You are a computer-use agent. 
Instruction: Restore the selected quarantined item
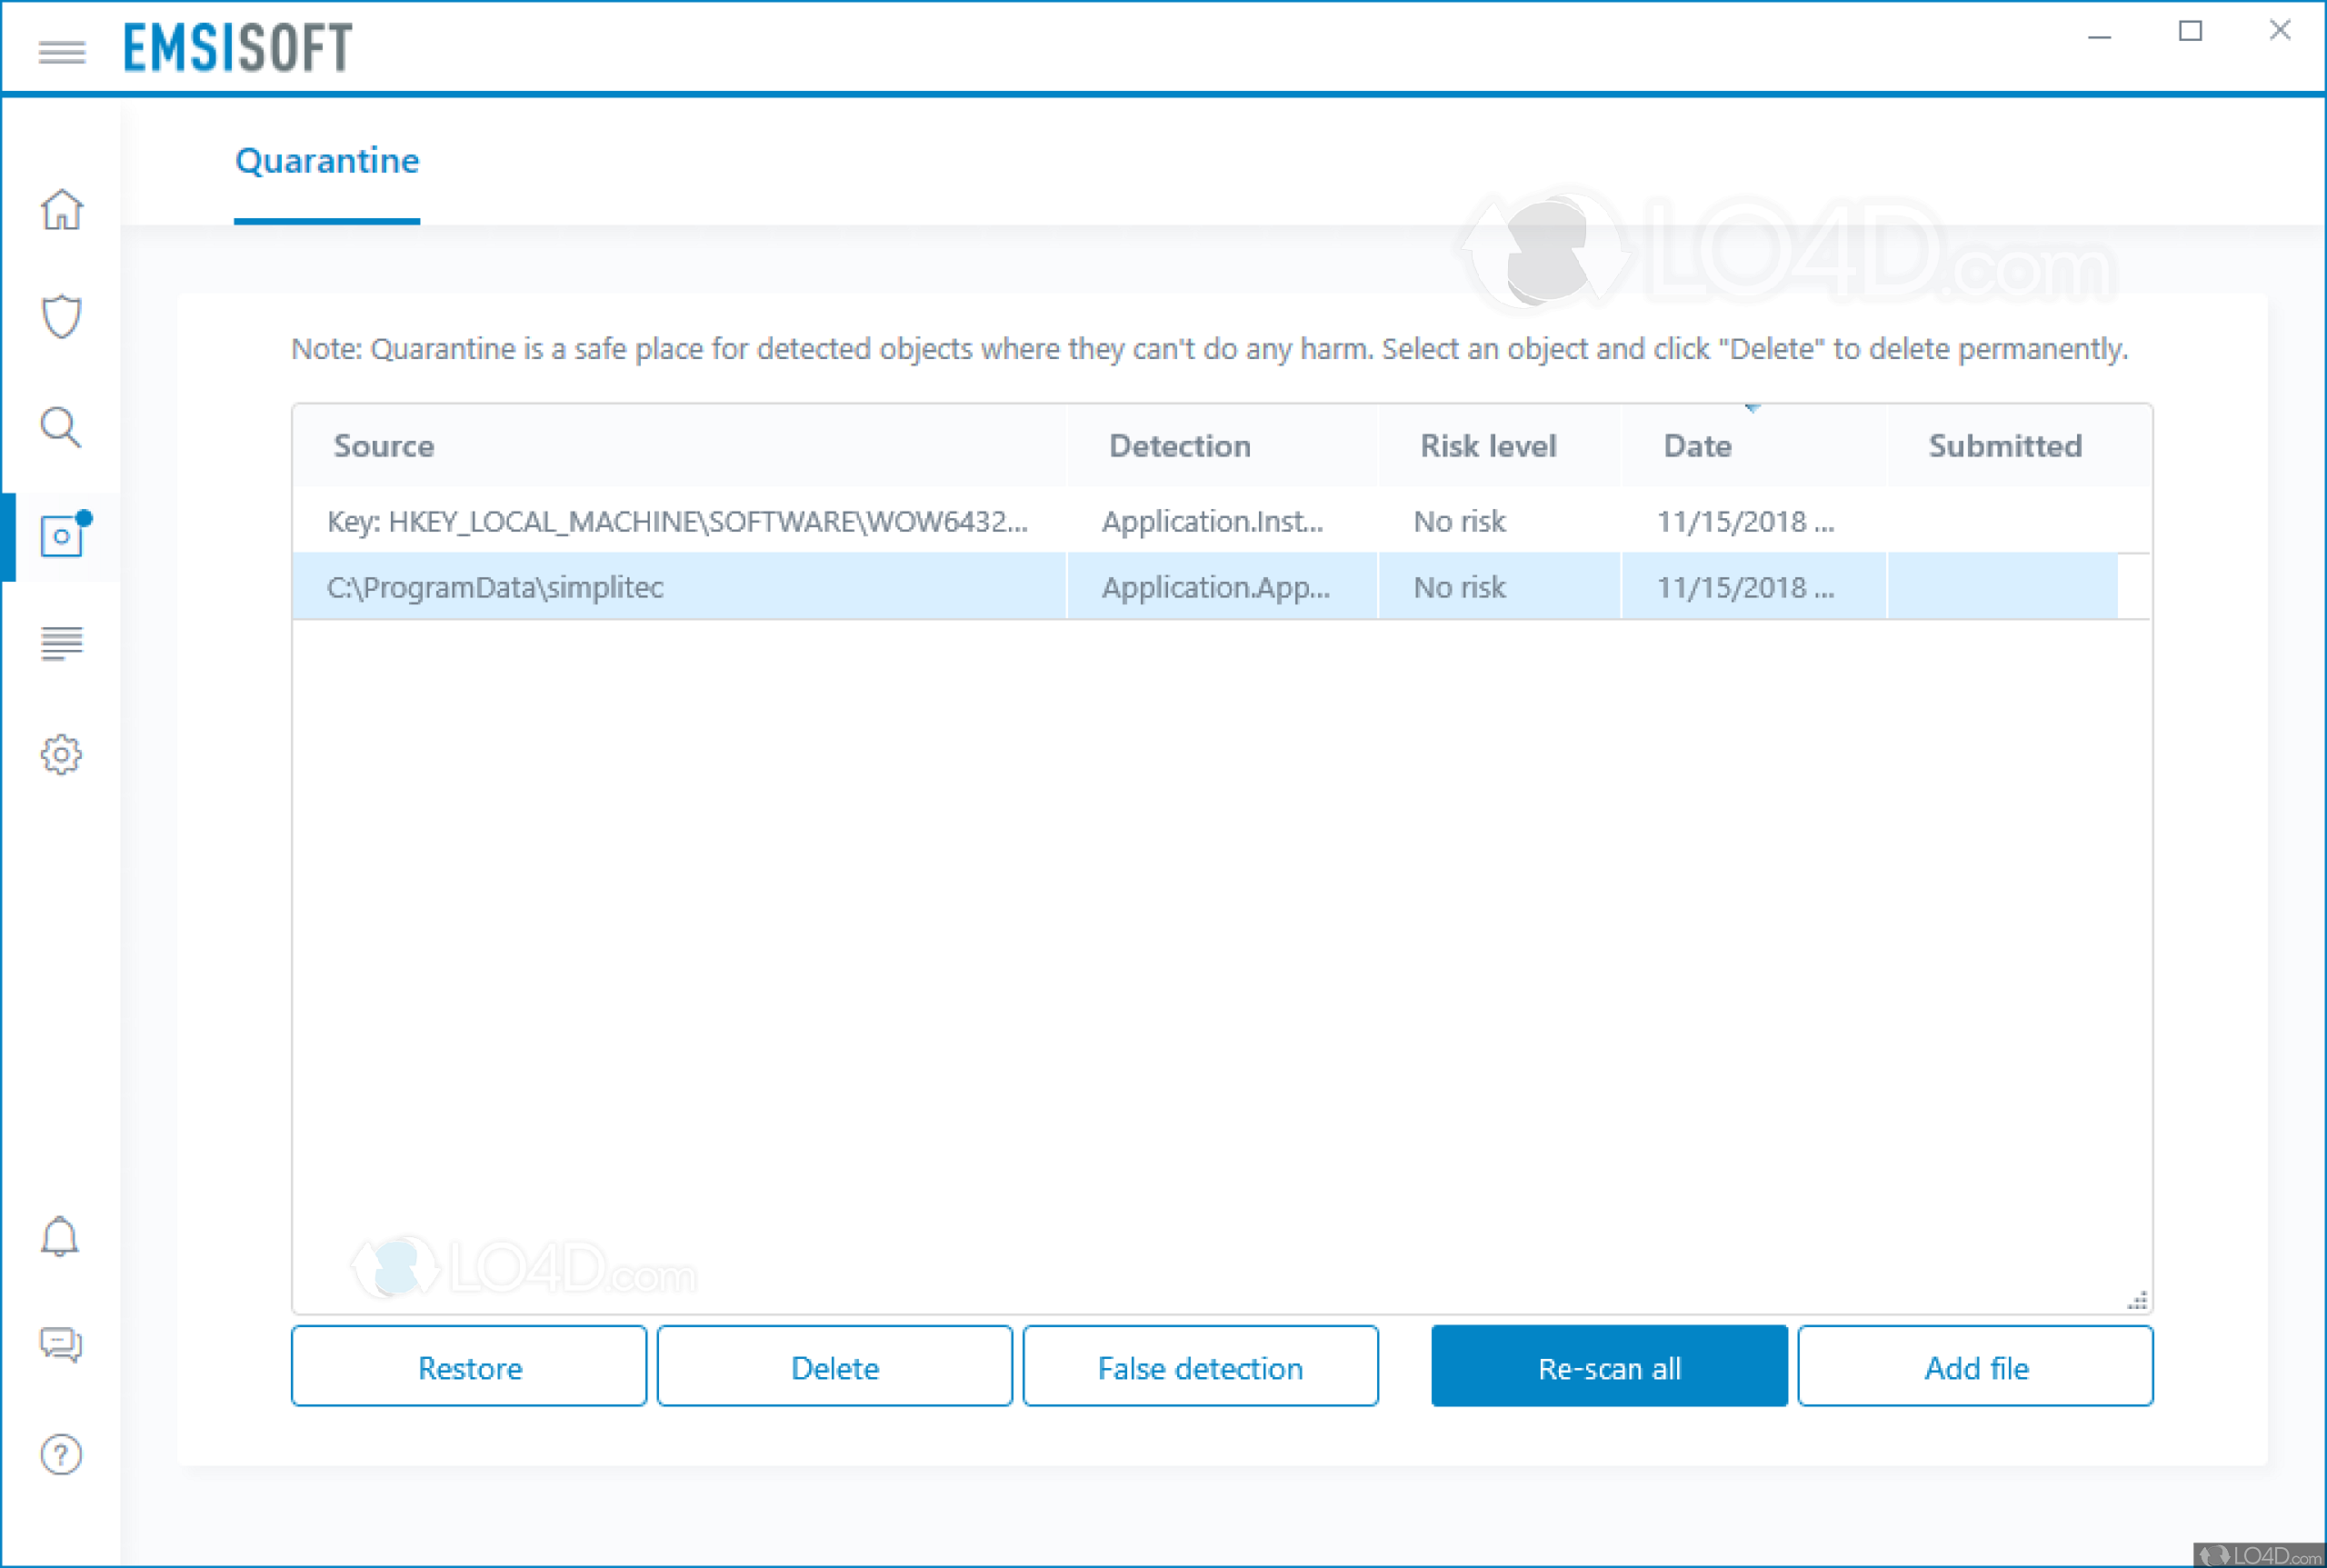469,1367
